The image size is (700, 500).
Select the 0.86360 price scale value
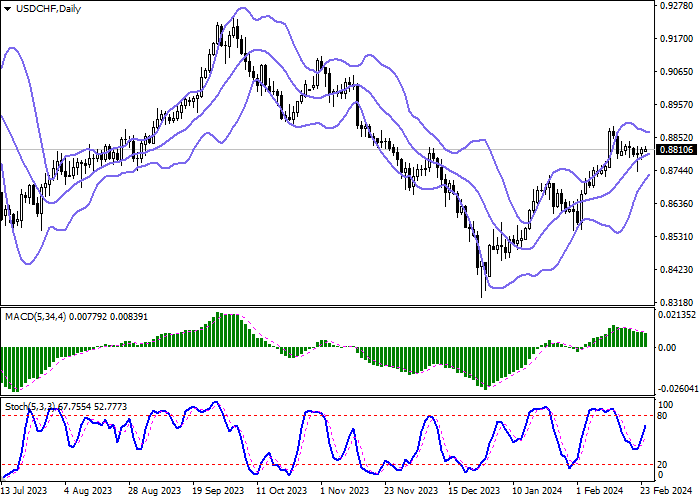677,204
